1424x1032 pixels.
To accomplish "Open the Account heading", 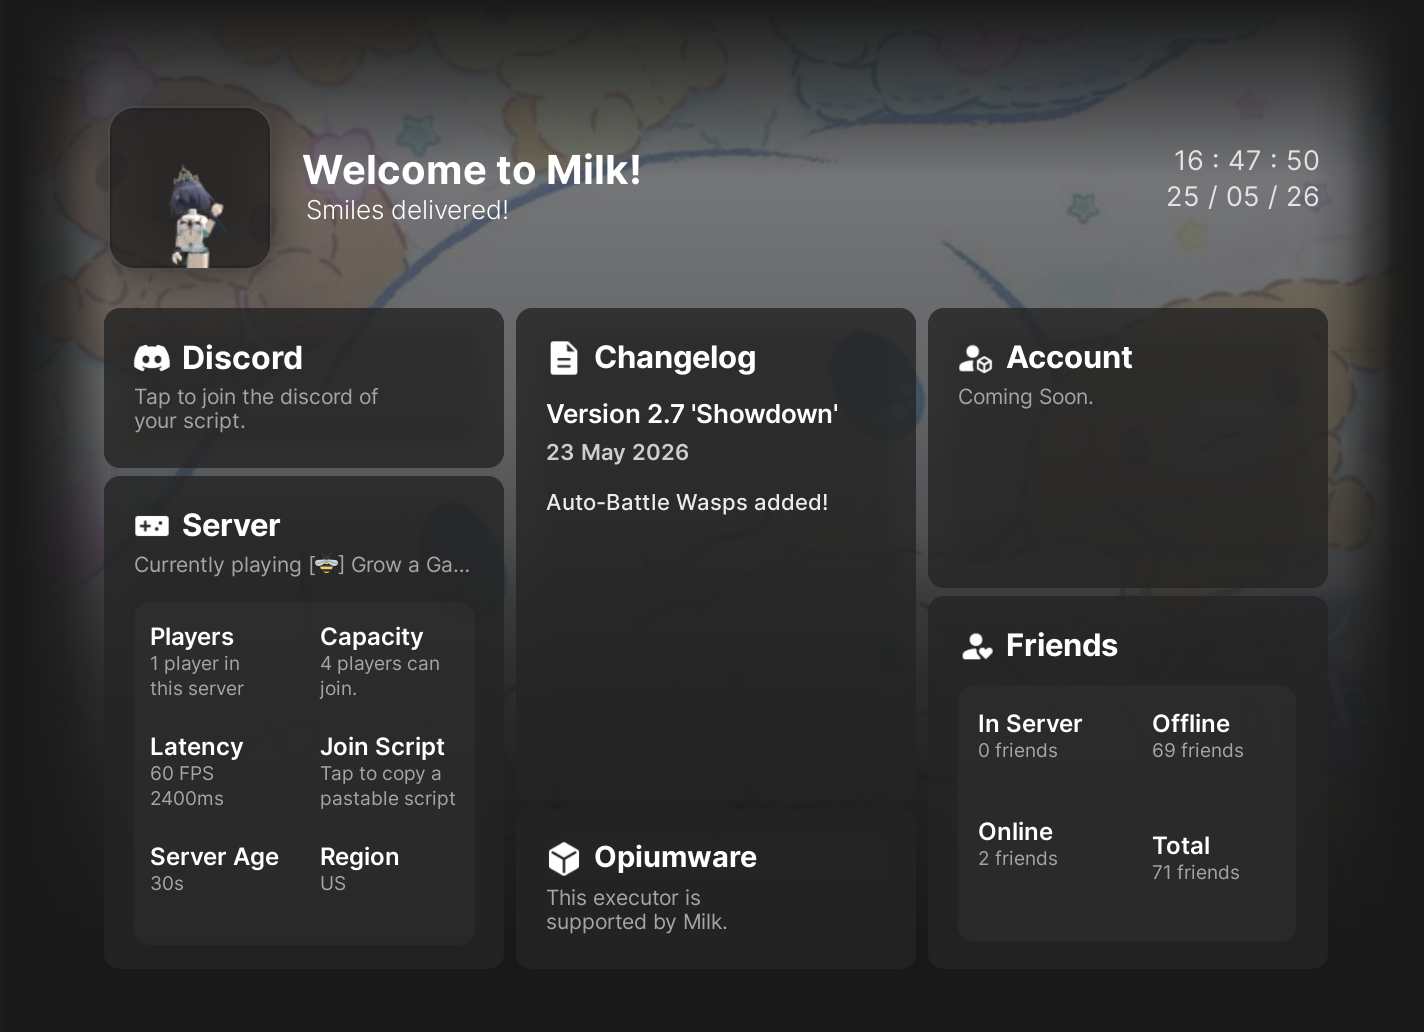I will [1069, 358].
